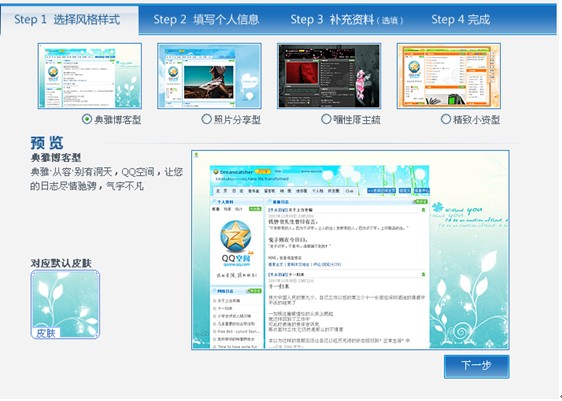Click the large preview image of blog
This screenshot has height=401, width=562.
[x=350, y=250]
